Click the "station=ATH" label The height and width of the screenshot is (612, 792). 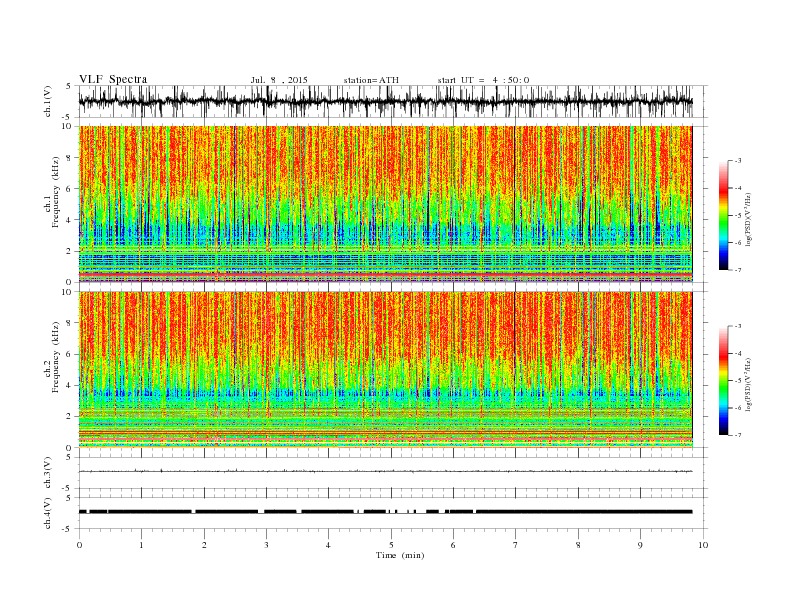pyautogui.click(x=371, y=80)
